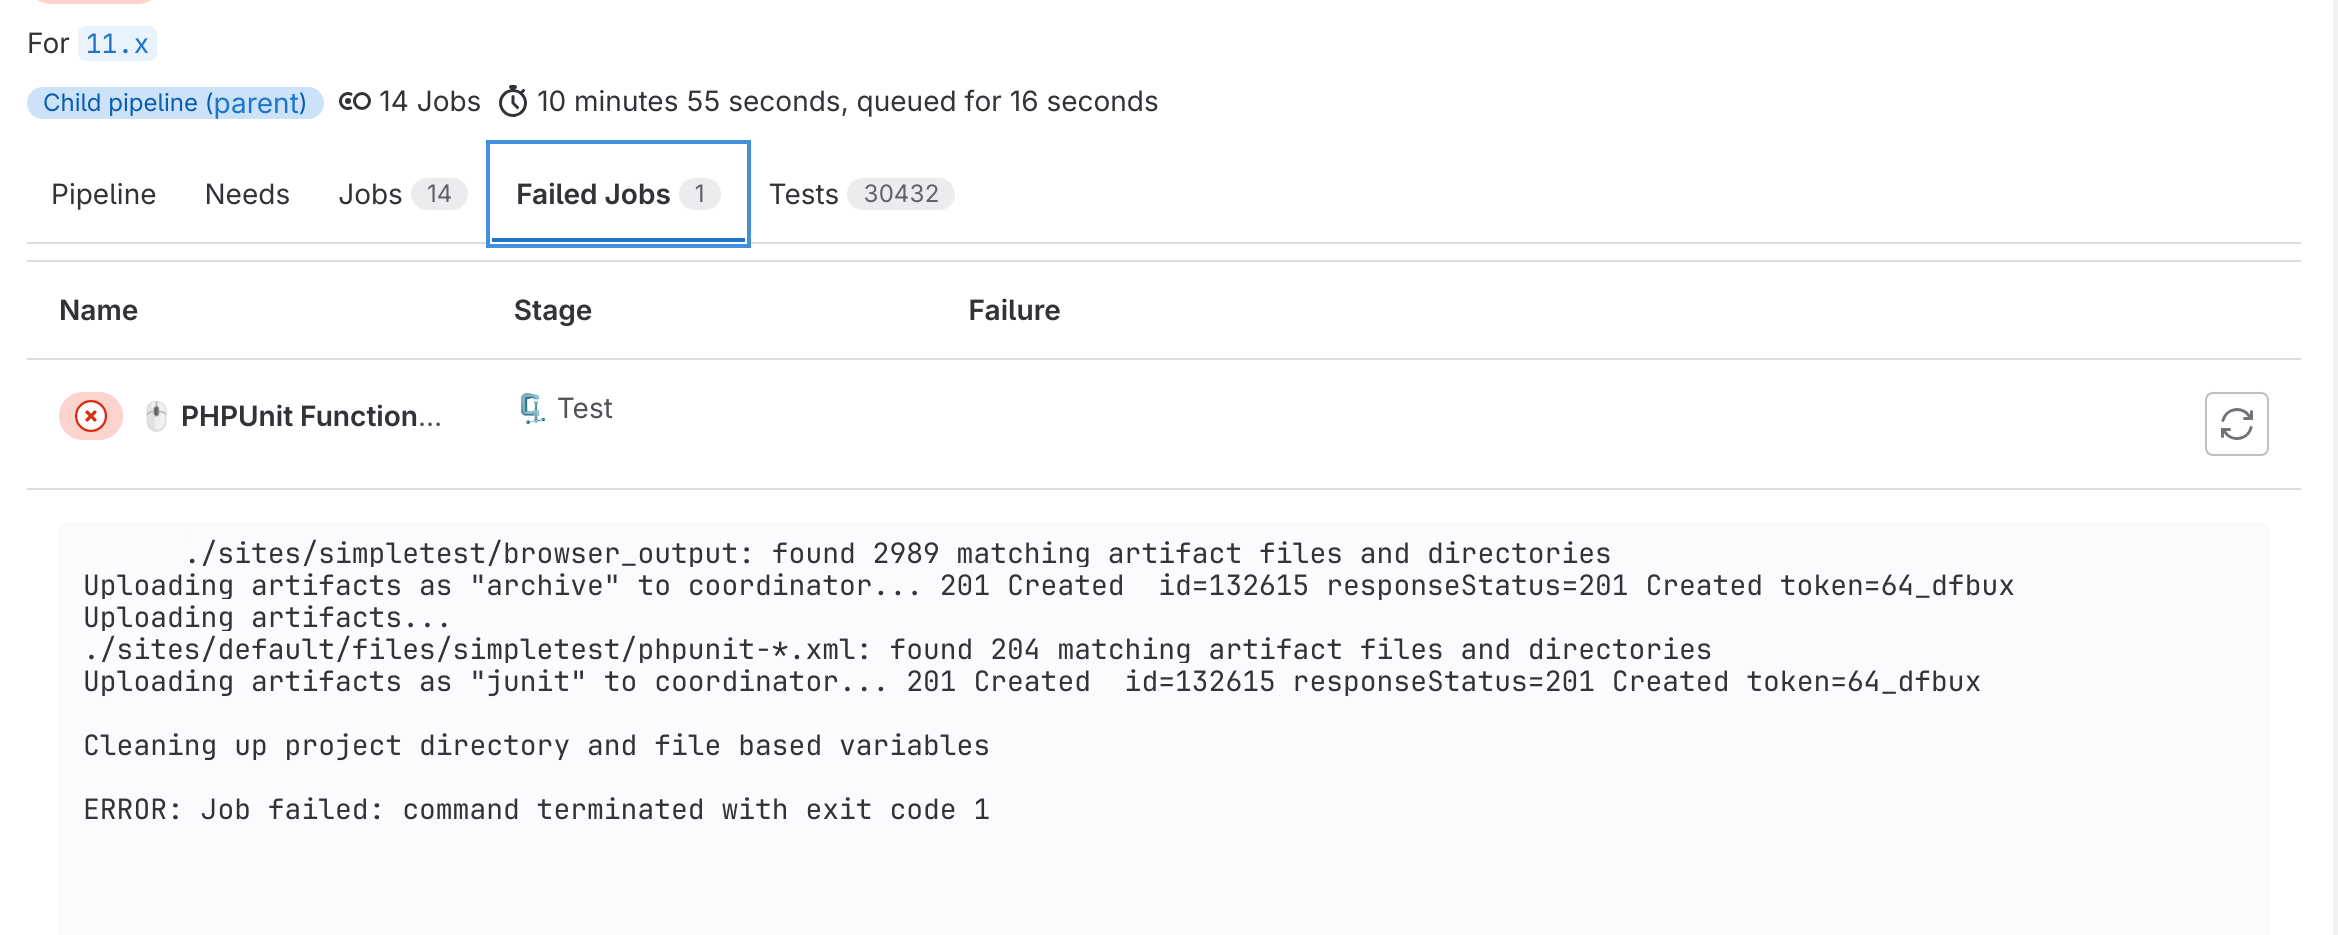This screenshot has height=935, width=2338.
Task: Click the Name column header
Action: 97,310
